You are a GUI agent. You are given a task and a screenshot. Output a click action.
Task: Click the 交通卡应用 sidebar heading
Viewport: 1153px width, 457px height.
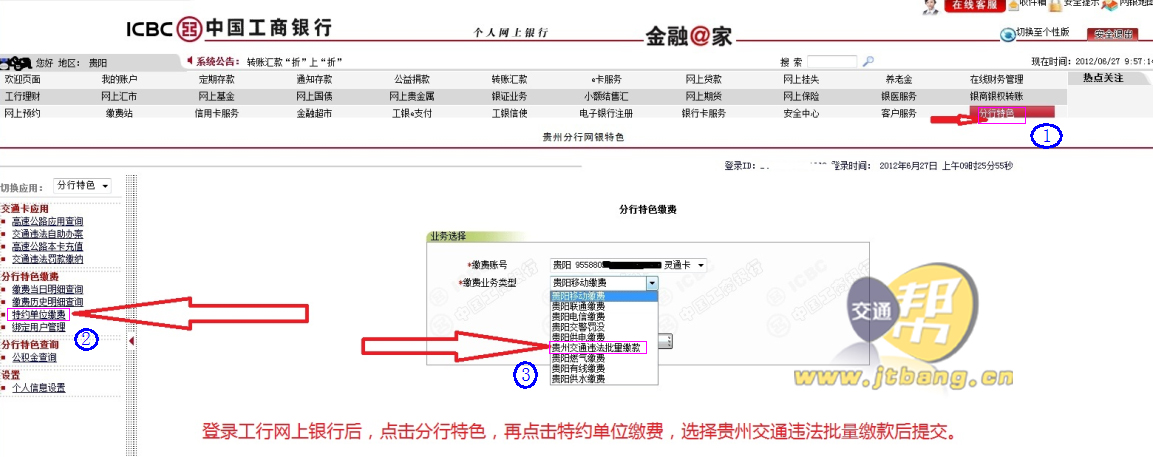tap(25, 208)
